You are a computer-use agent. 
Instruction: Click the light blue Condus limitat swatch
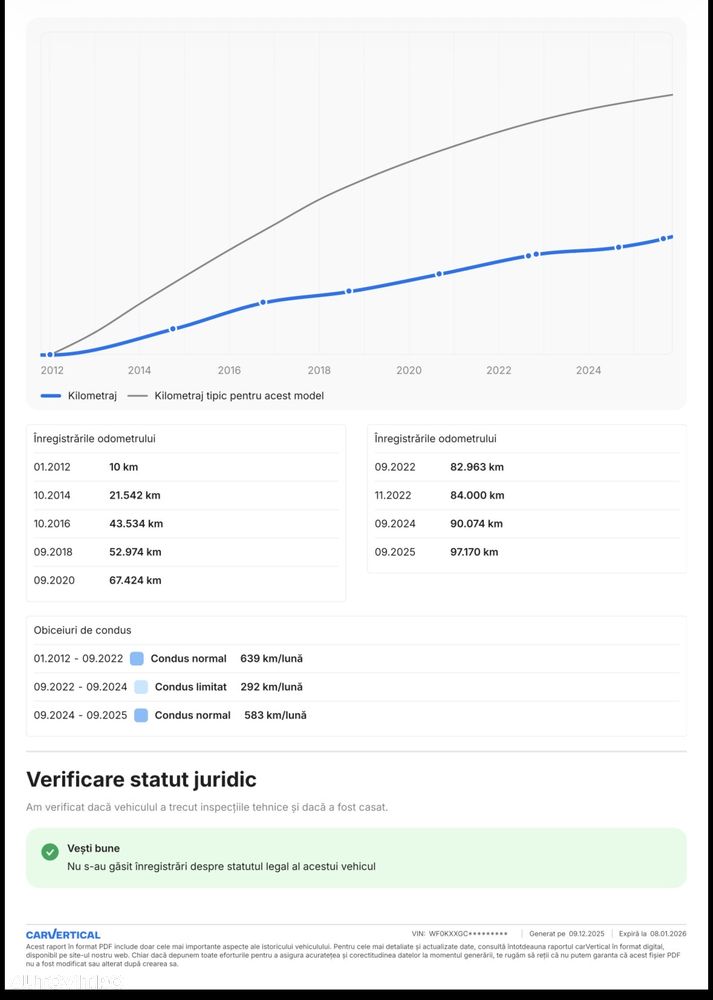141,687
